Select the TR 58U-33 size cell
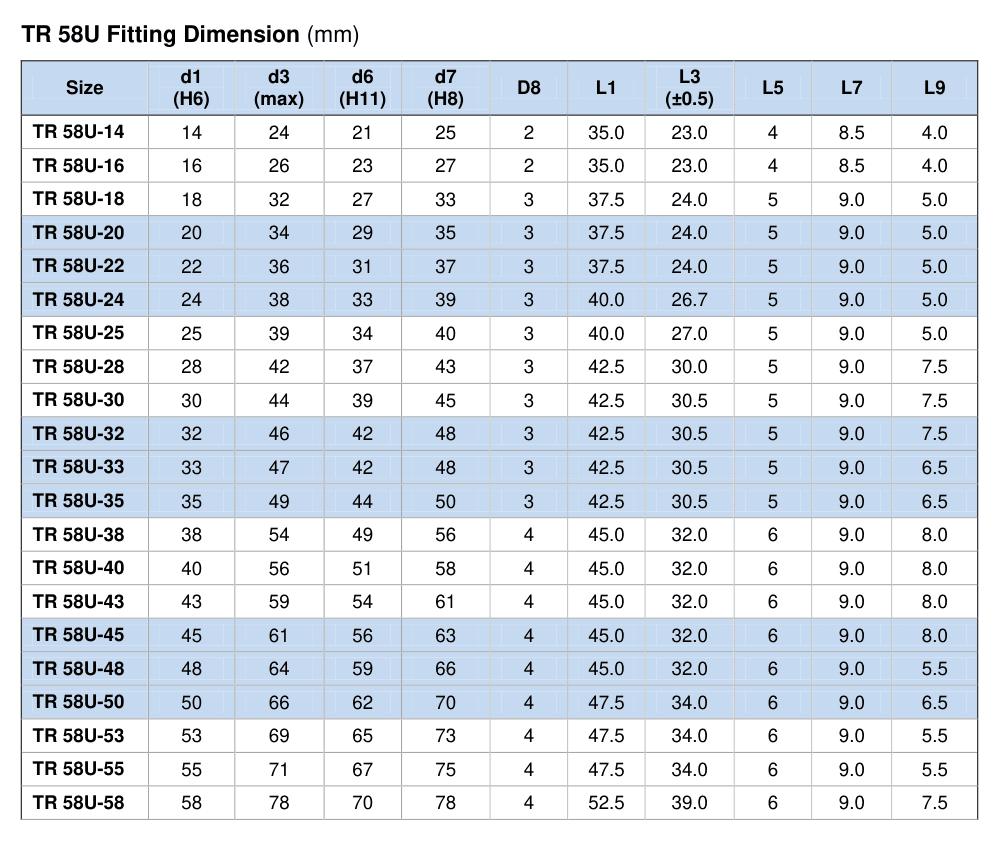This screenshot has height=841, width=999. 85,467
